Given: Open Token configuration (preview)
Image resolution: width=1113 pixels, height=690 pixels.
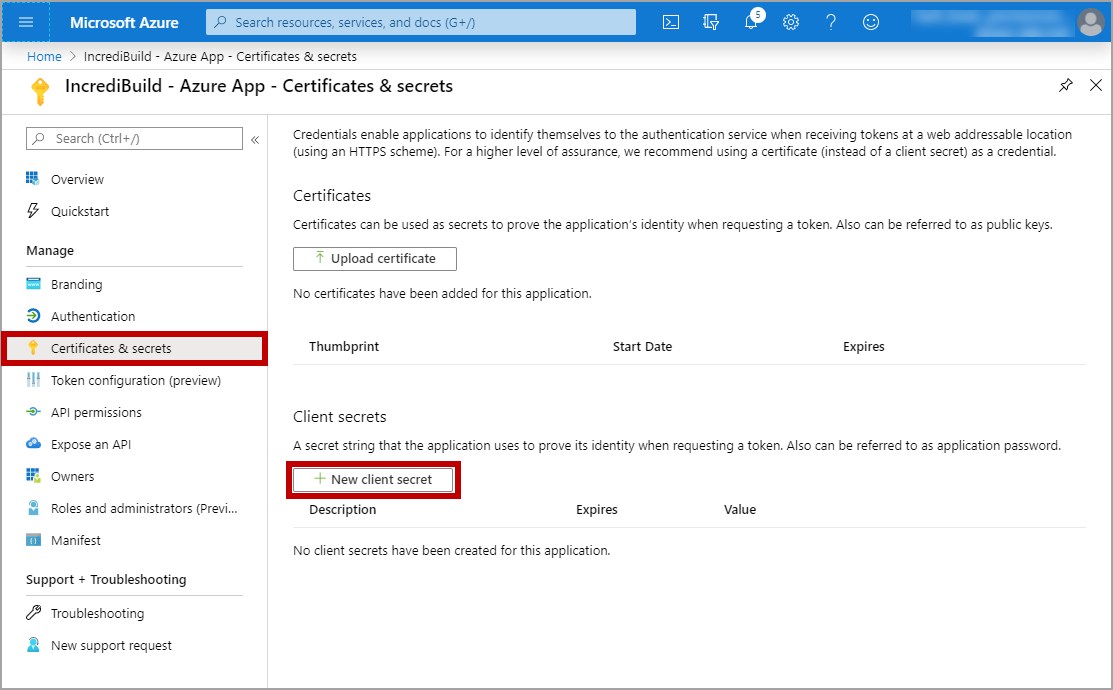Looking at the screenshot, I should click(134, 380).
